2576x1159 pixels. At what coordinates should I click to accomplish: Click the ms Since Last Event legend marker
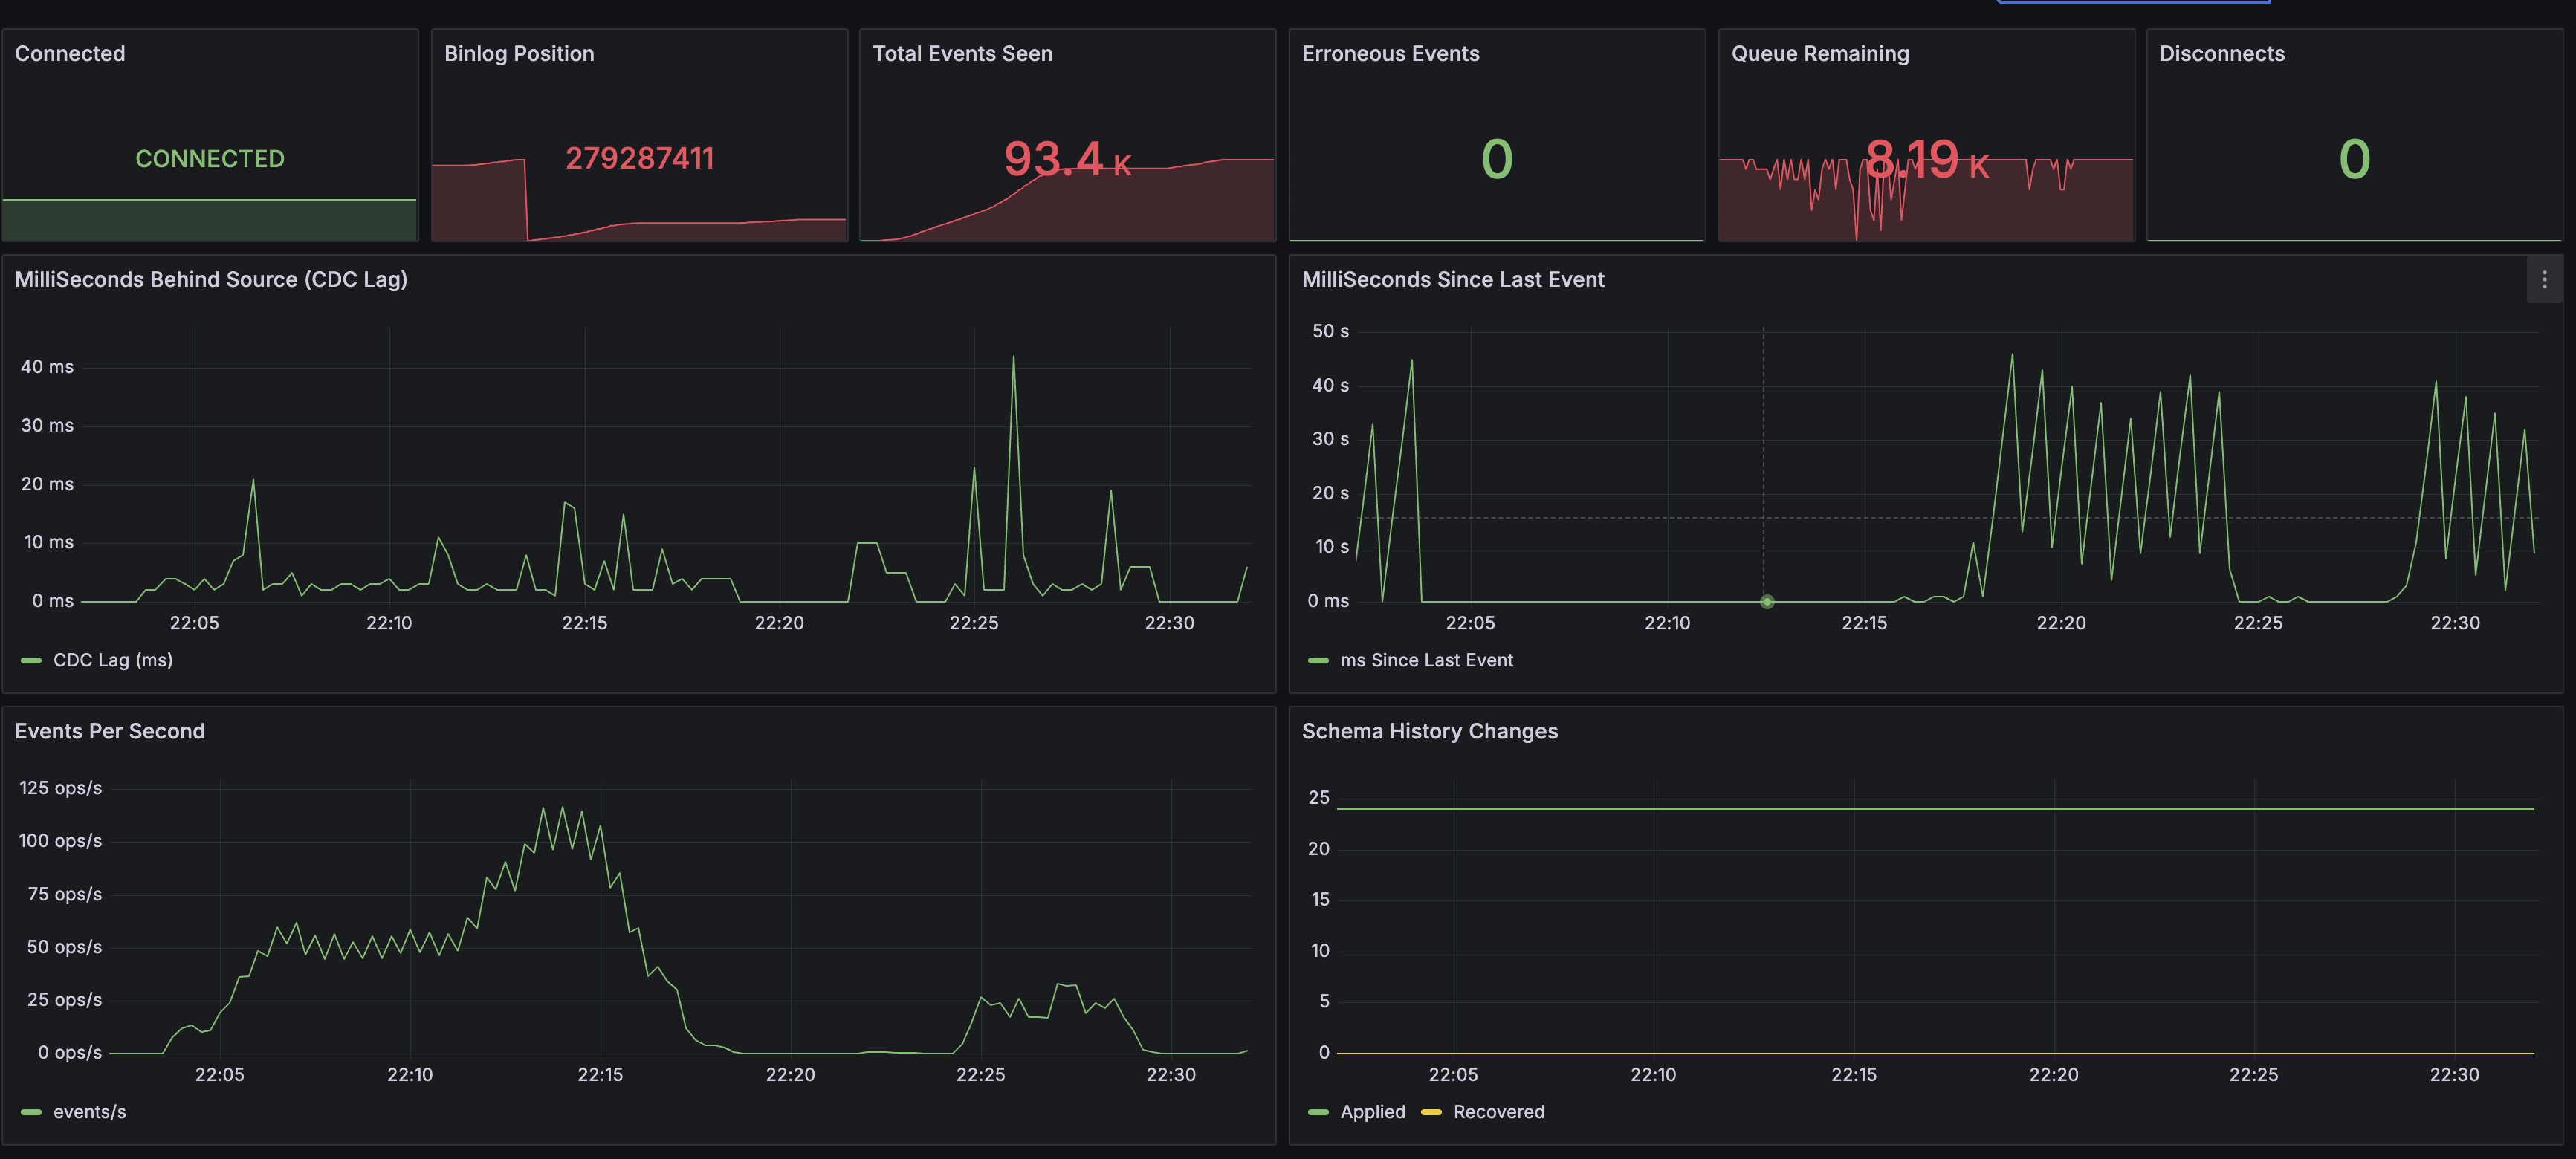1318,660
